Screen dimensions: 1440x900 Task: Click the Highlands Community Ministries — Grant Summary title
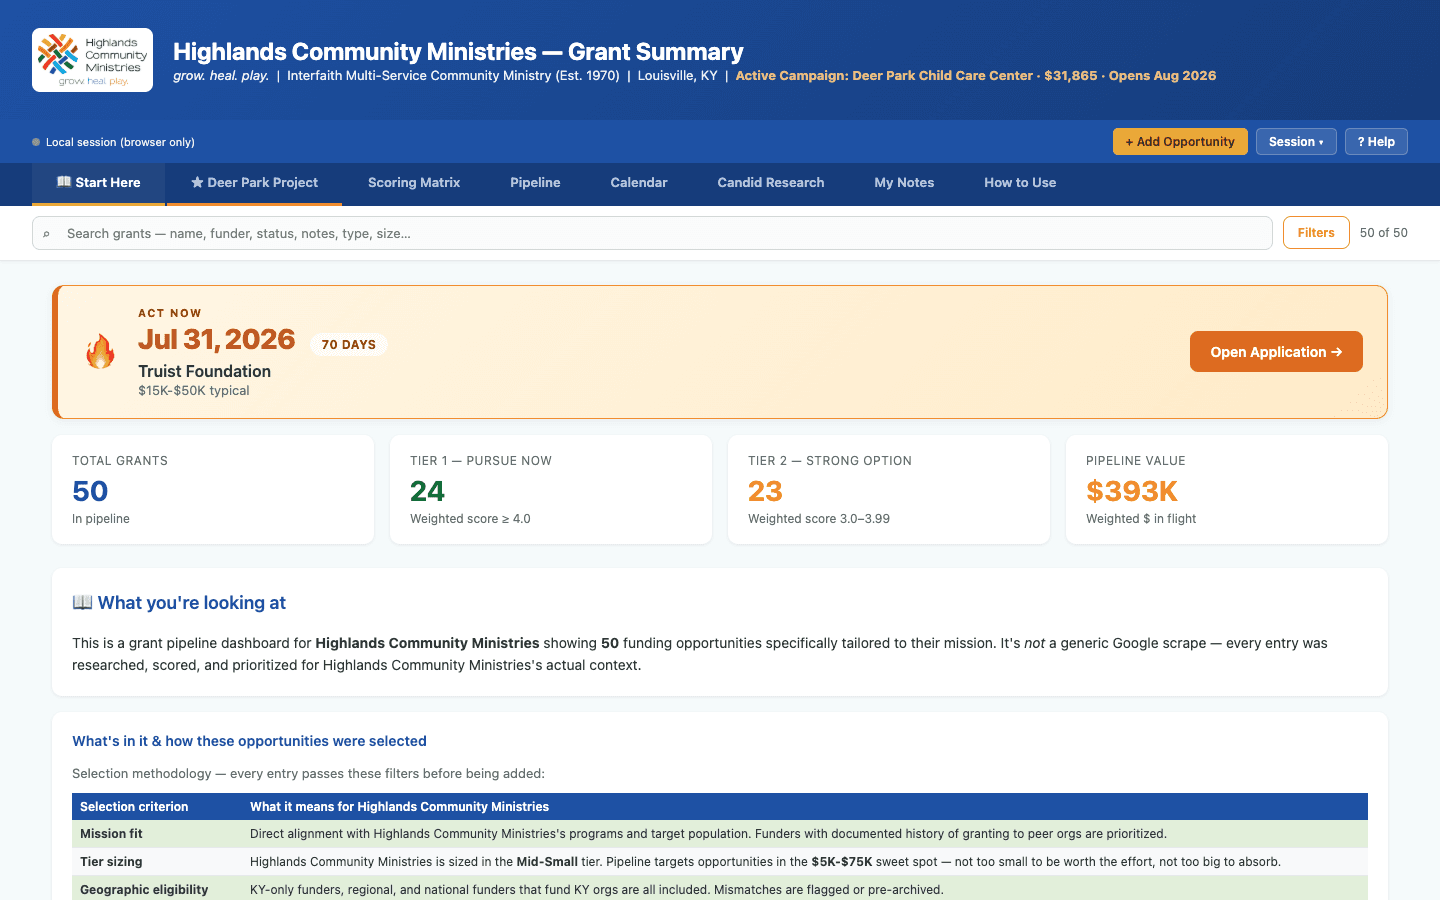point(458,51)
